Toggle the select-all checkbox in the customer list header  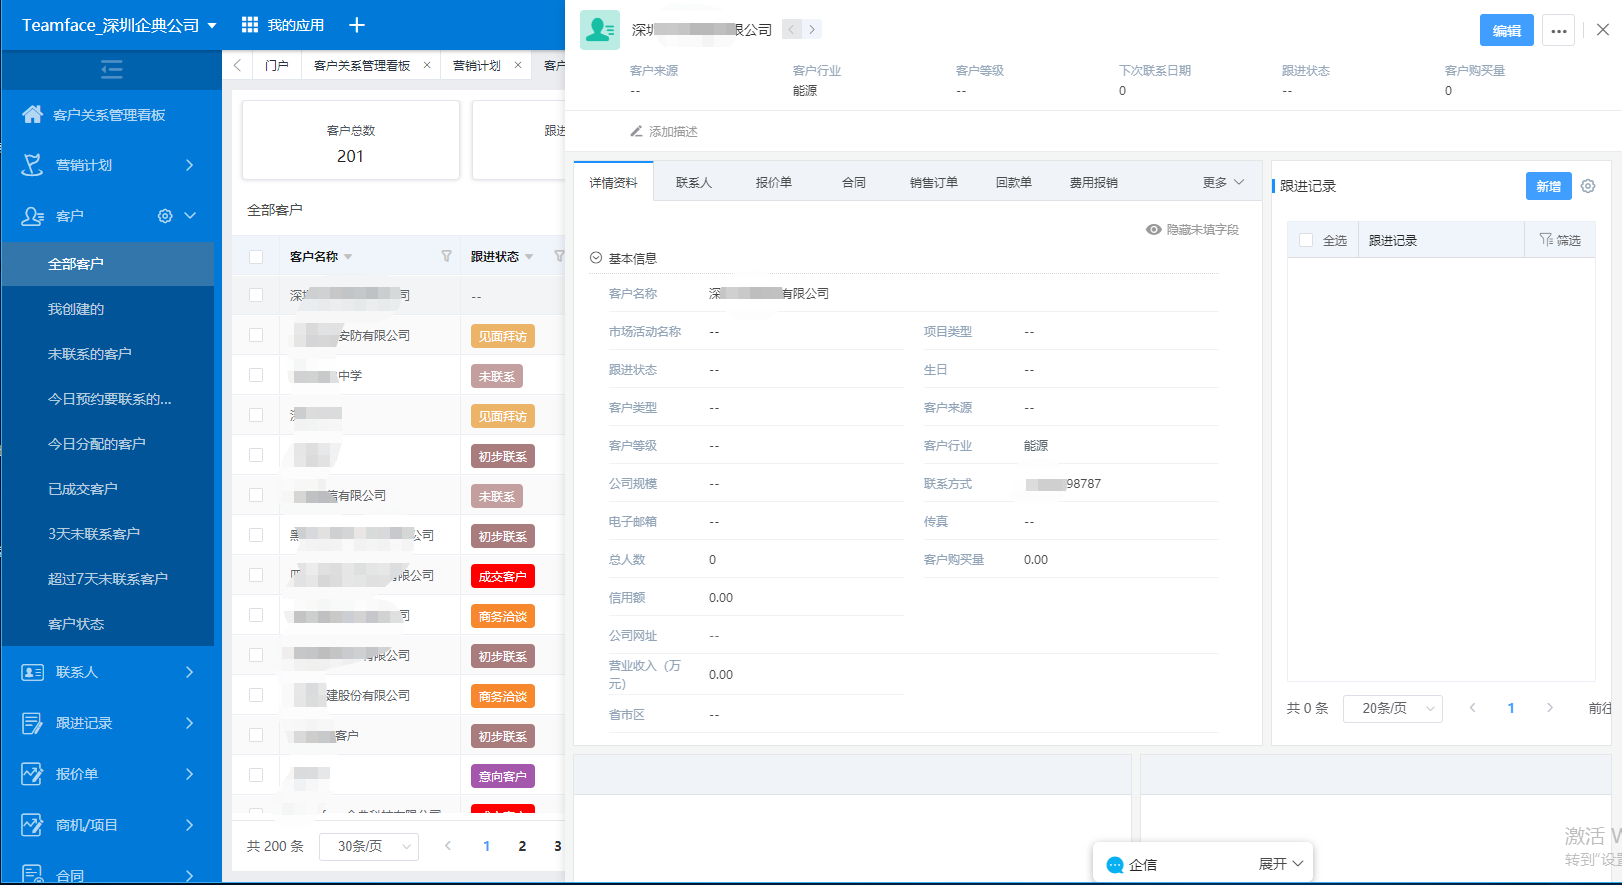click(256, 257)
